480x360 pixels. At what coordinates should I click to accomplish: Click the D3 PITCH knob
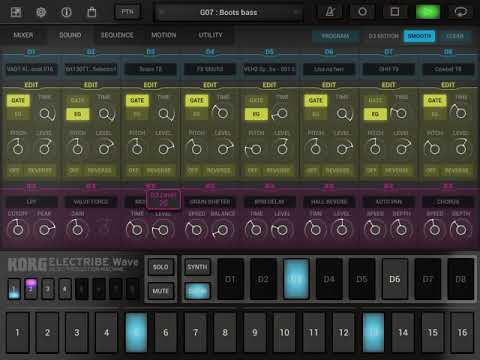[137, 148]
